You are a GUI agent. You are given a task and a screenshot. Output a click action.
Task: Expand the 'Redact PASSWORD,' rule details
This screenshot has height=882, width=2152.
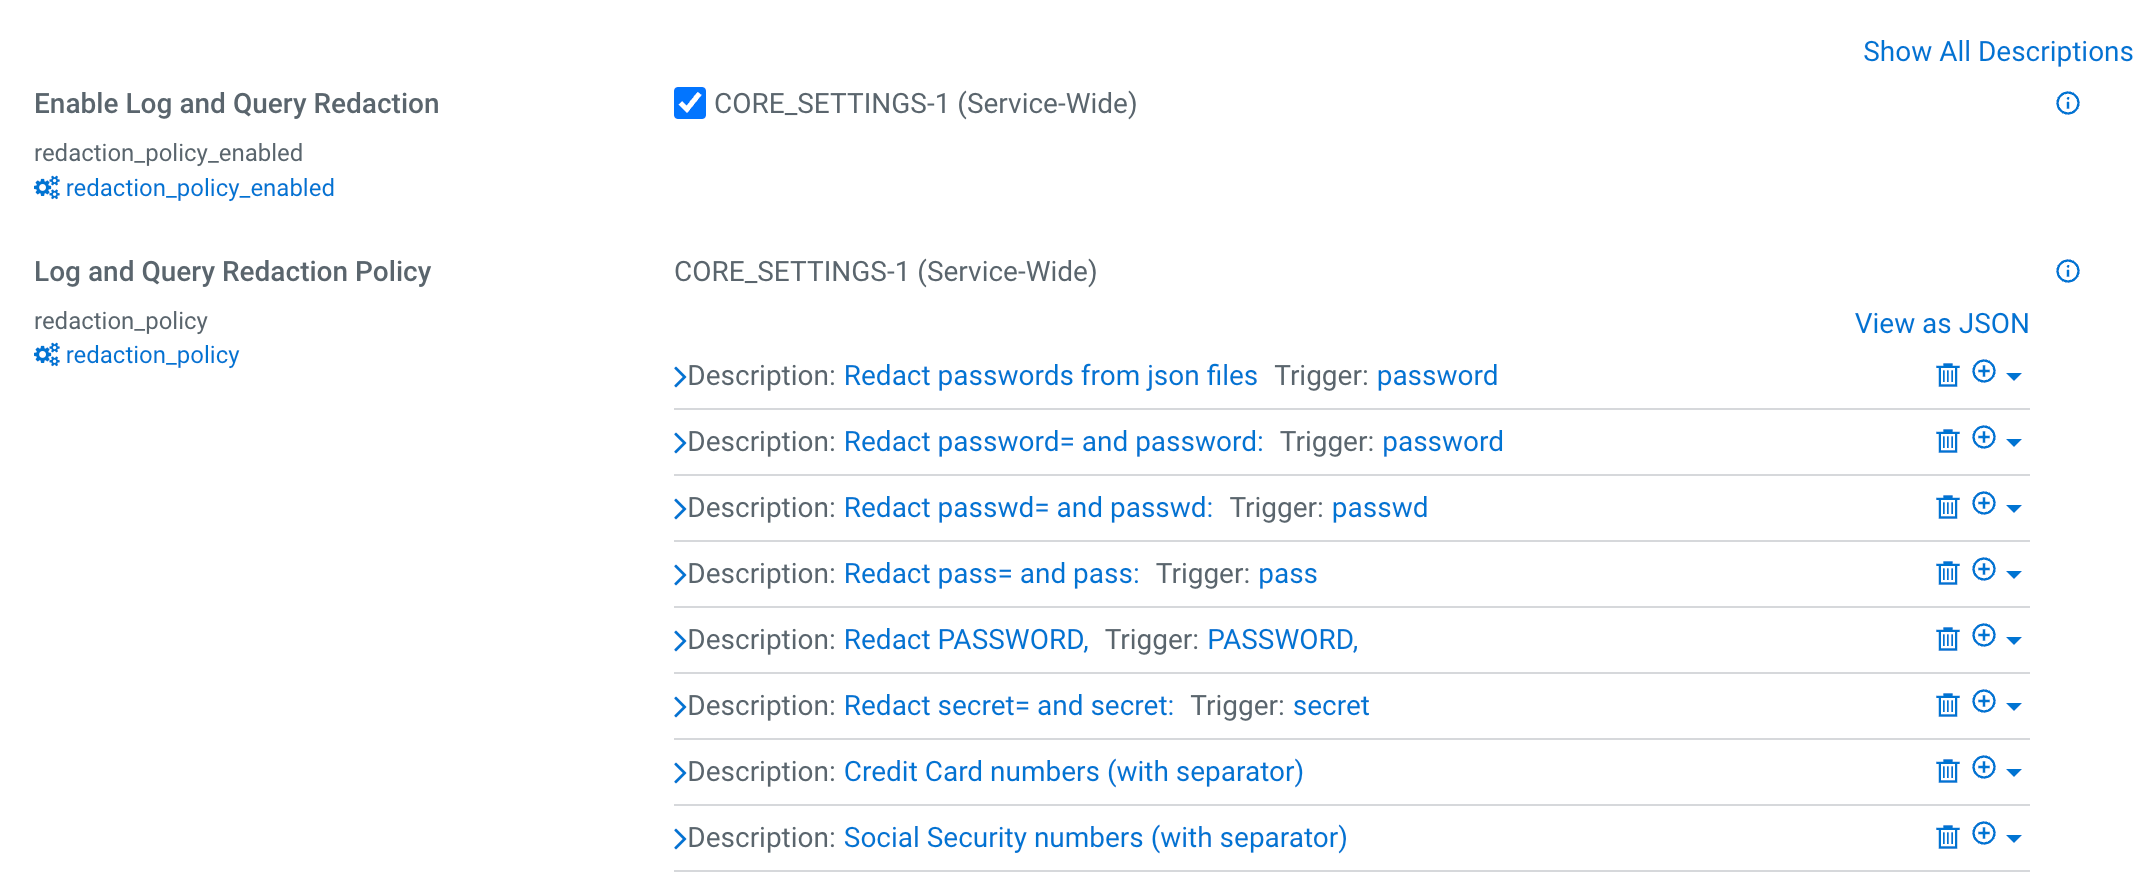coord(680,641)
